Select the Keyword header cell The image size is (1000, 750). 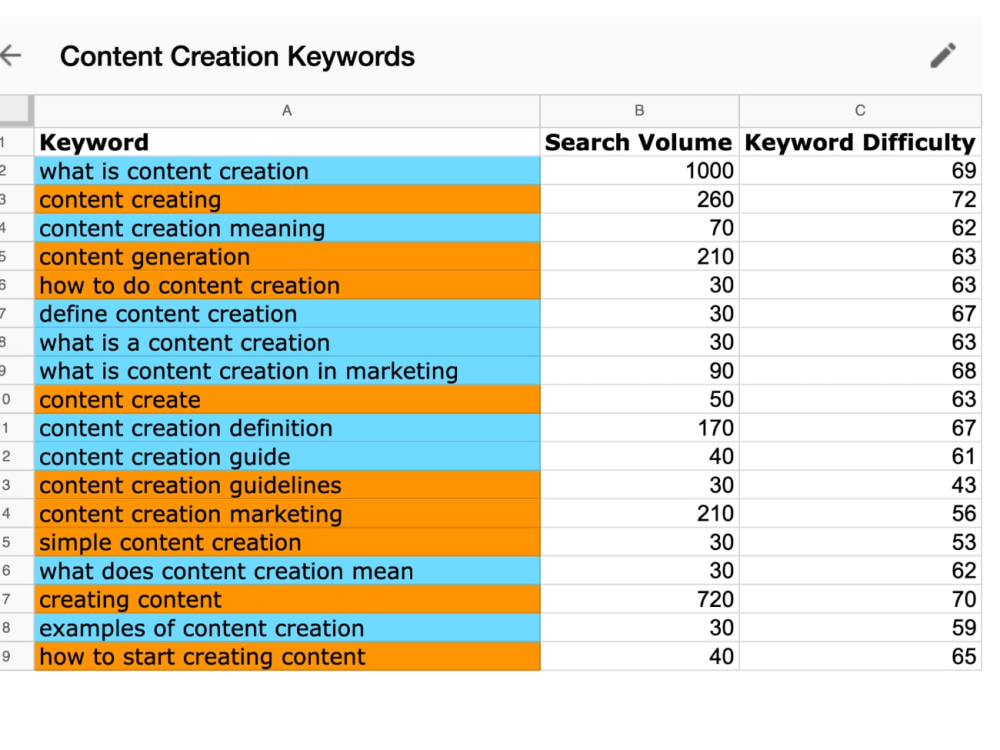(287, 142)
